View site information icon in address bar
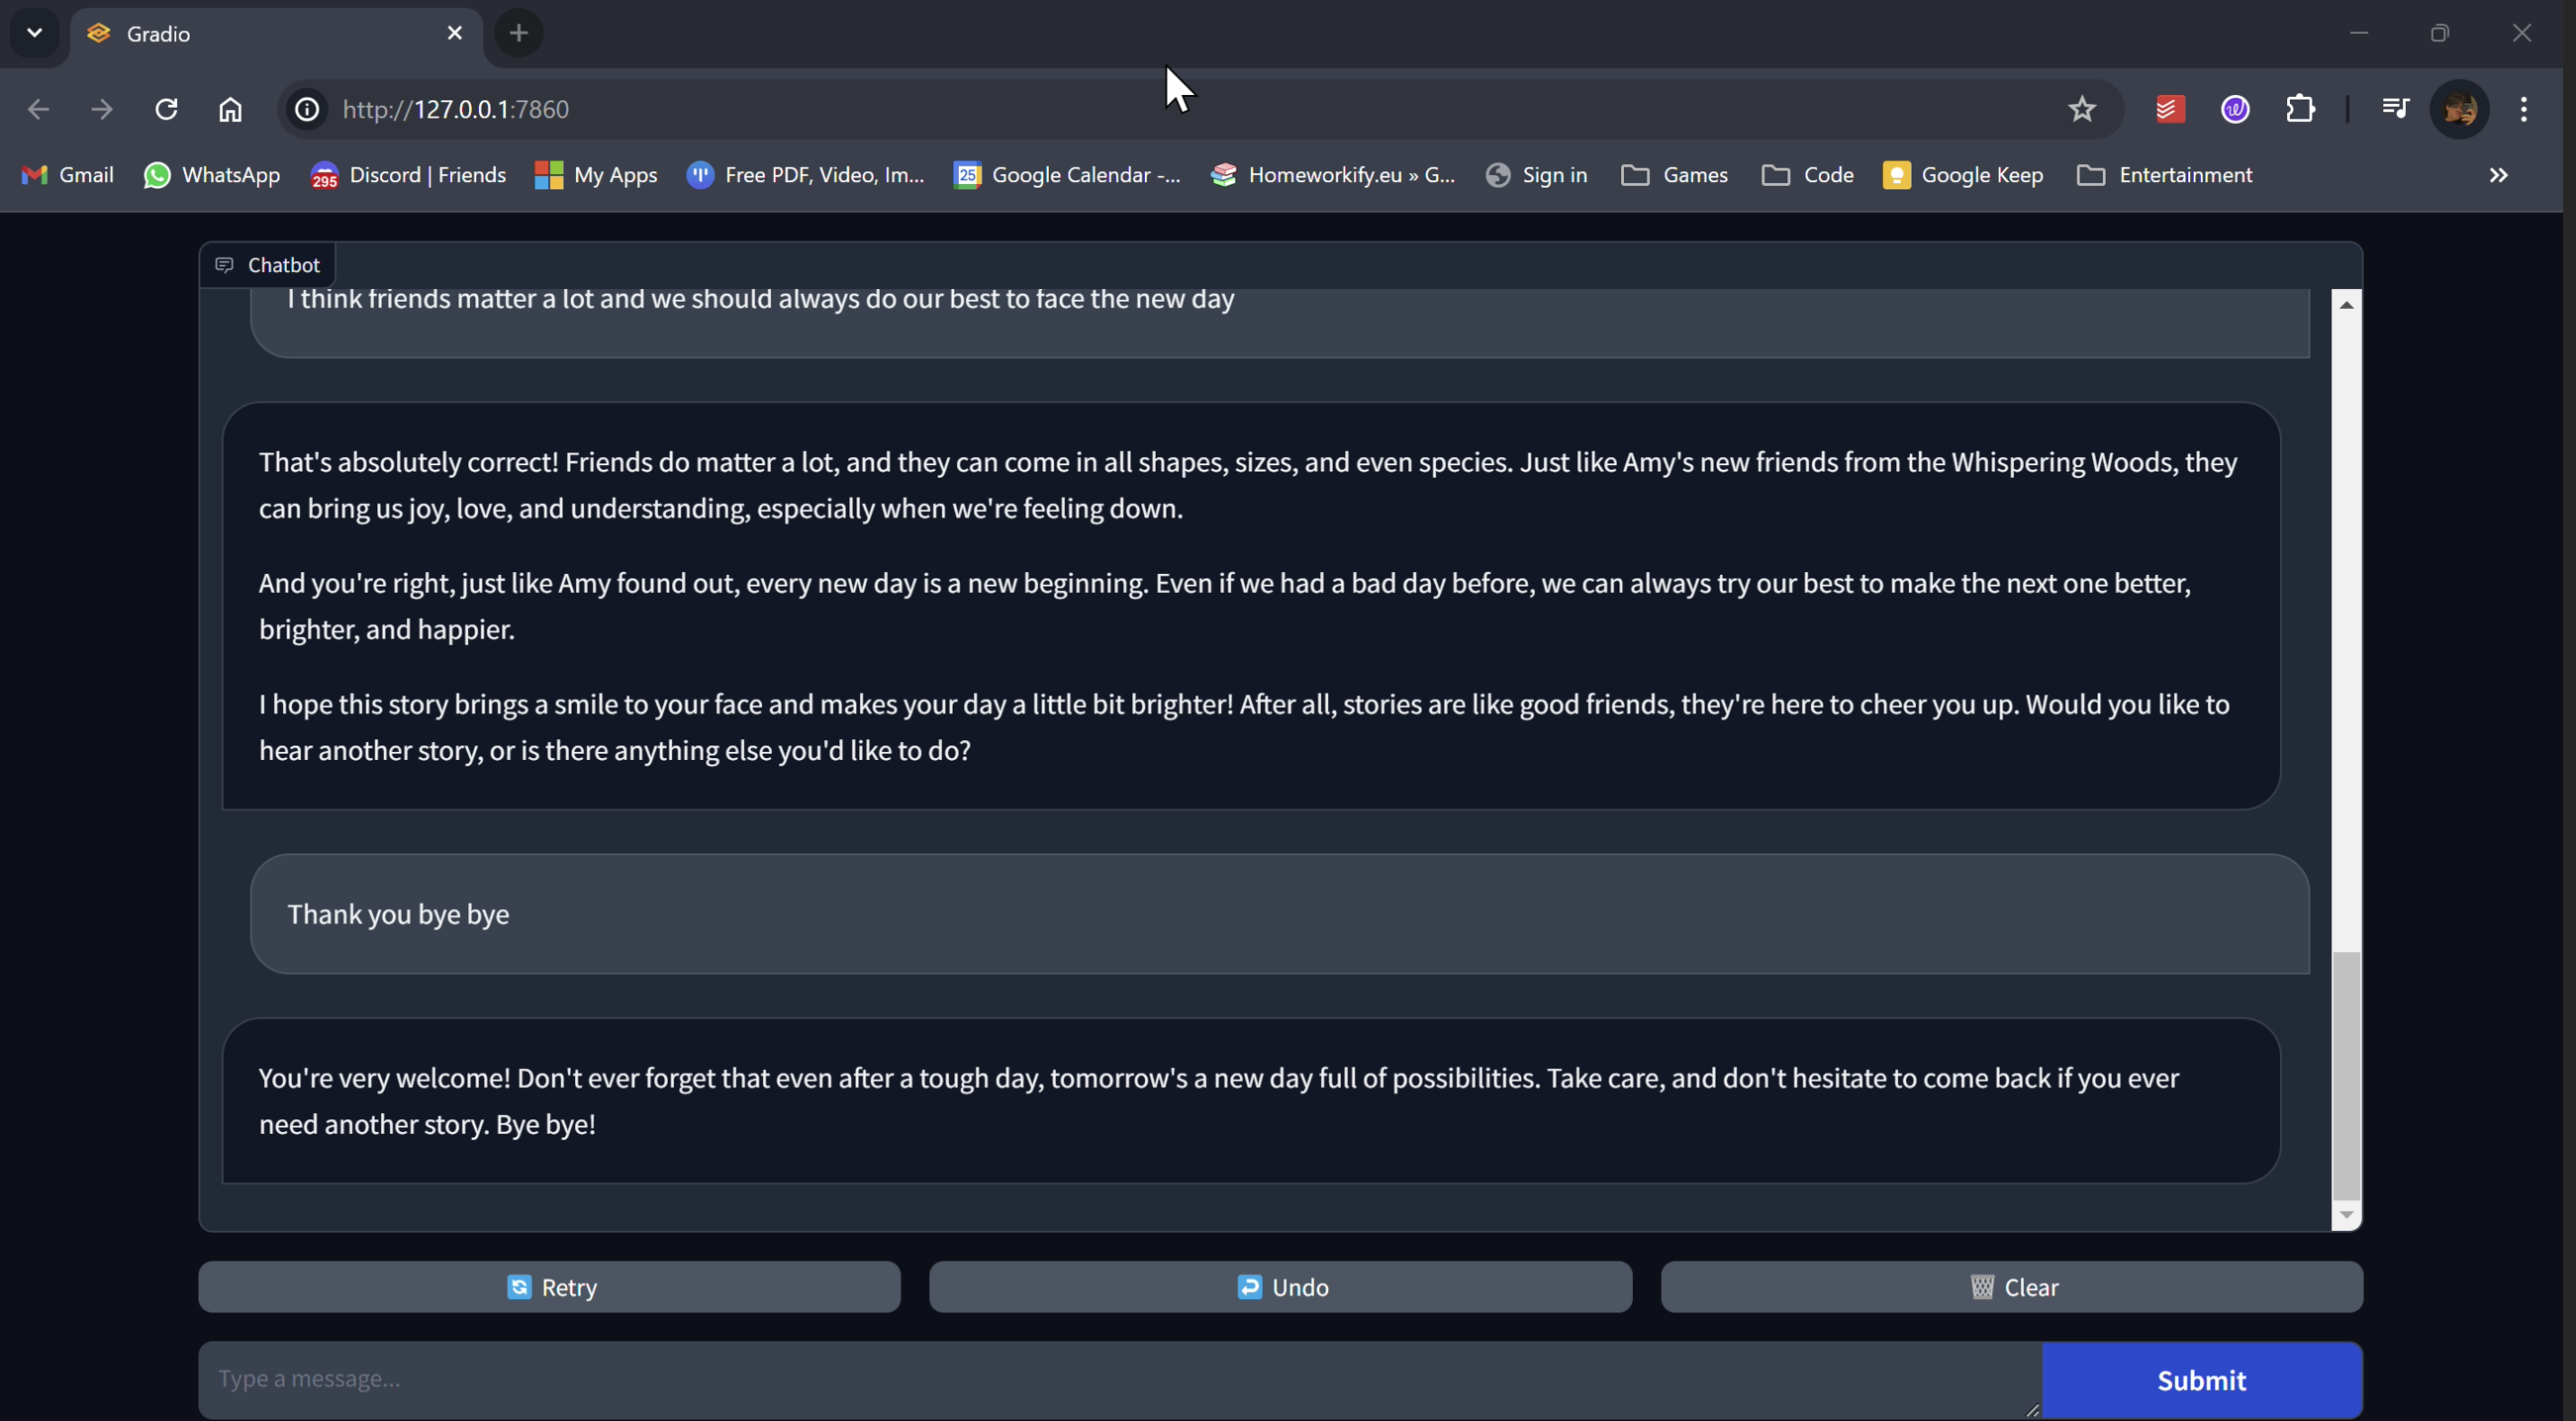Image resolution: width=2576 pixels, height=1421 pixels. point(307,109)
